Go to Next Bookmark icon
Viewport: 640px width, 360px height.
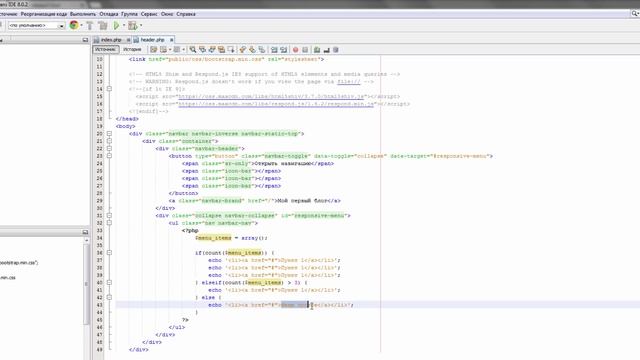[x=252, y=50]
